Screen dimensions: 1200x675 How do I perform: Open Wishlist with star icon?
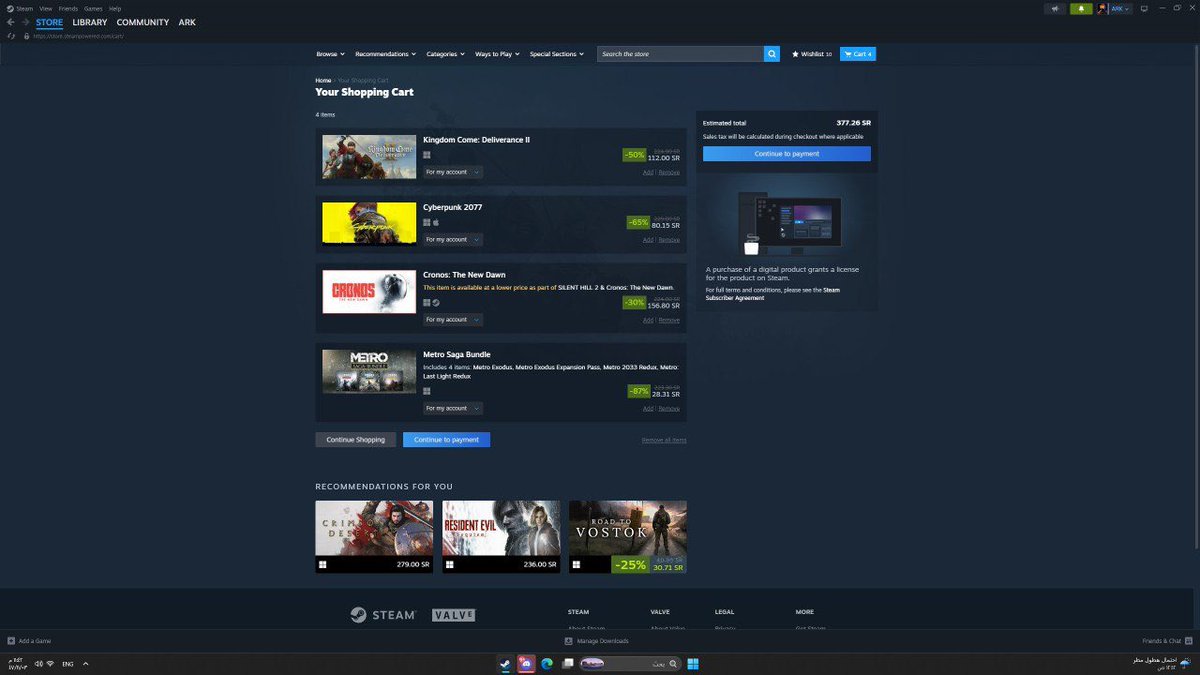[x=811, y=54]
